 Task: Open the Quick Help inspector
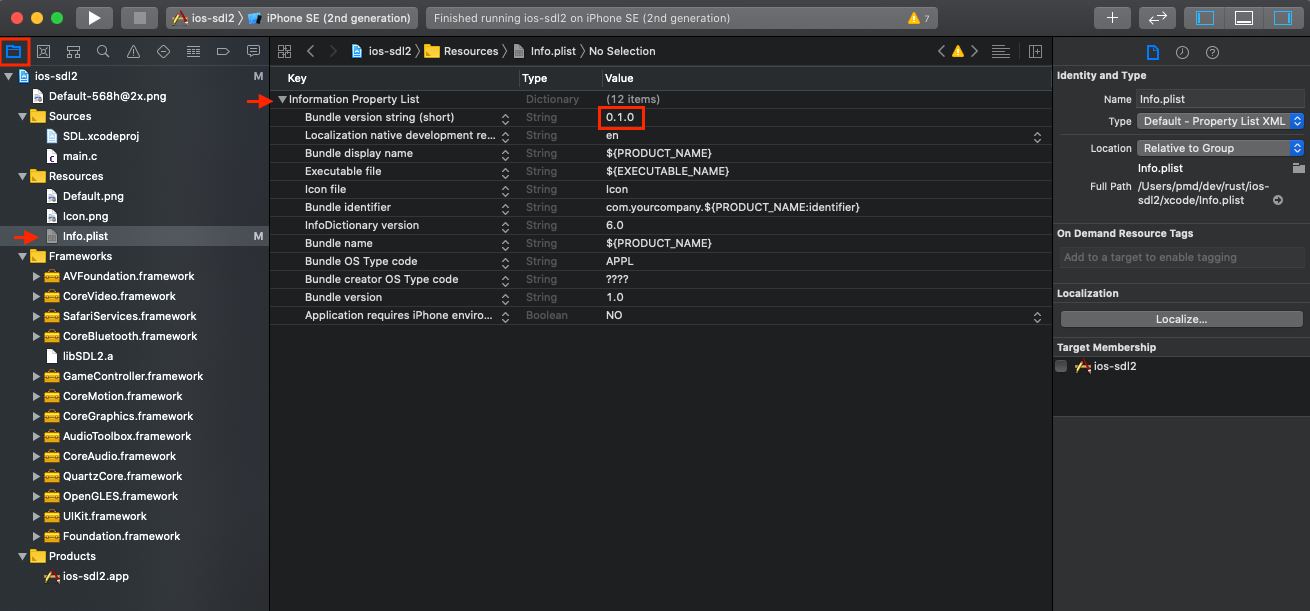tap(1212, 52)
